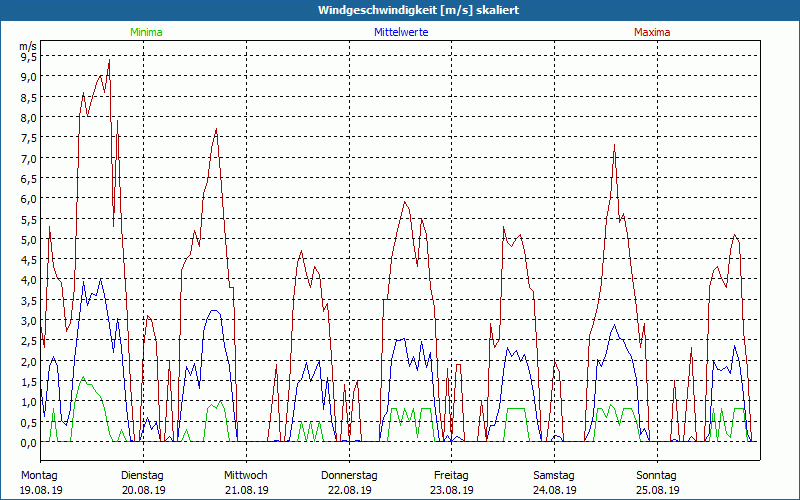Click the Minima legend label
Screen dimensions: 800x500
[146, 32]
